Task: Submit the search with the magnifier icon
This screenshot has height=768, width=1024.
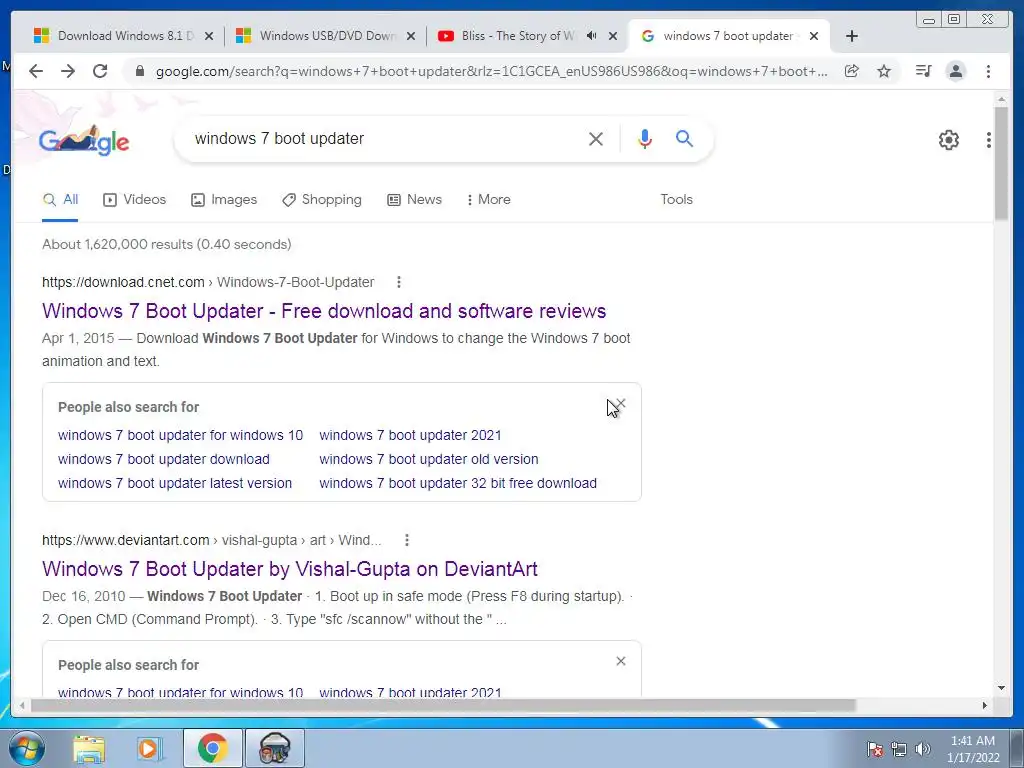Action: point(684,138)
